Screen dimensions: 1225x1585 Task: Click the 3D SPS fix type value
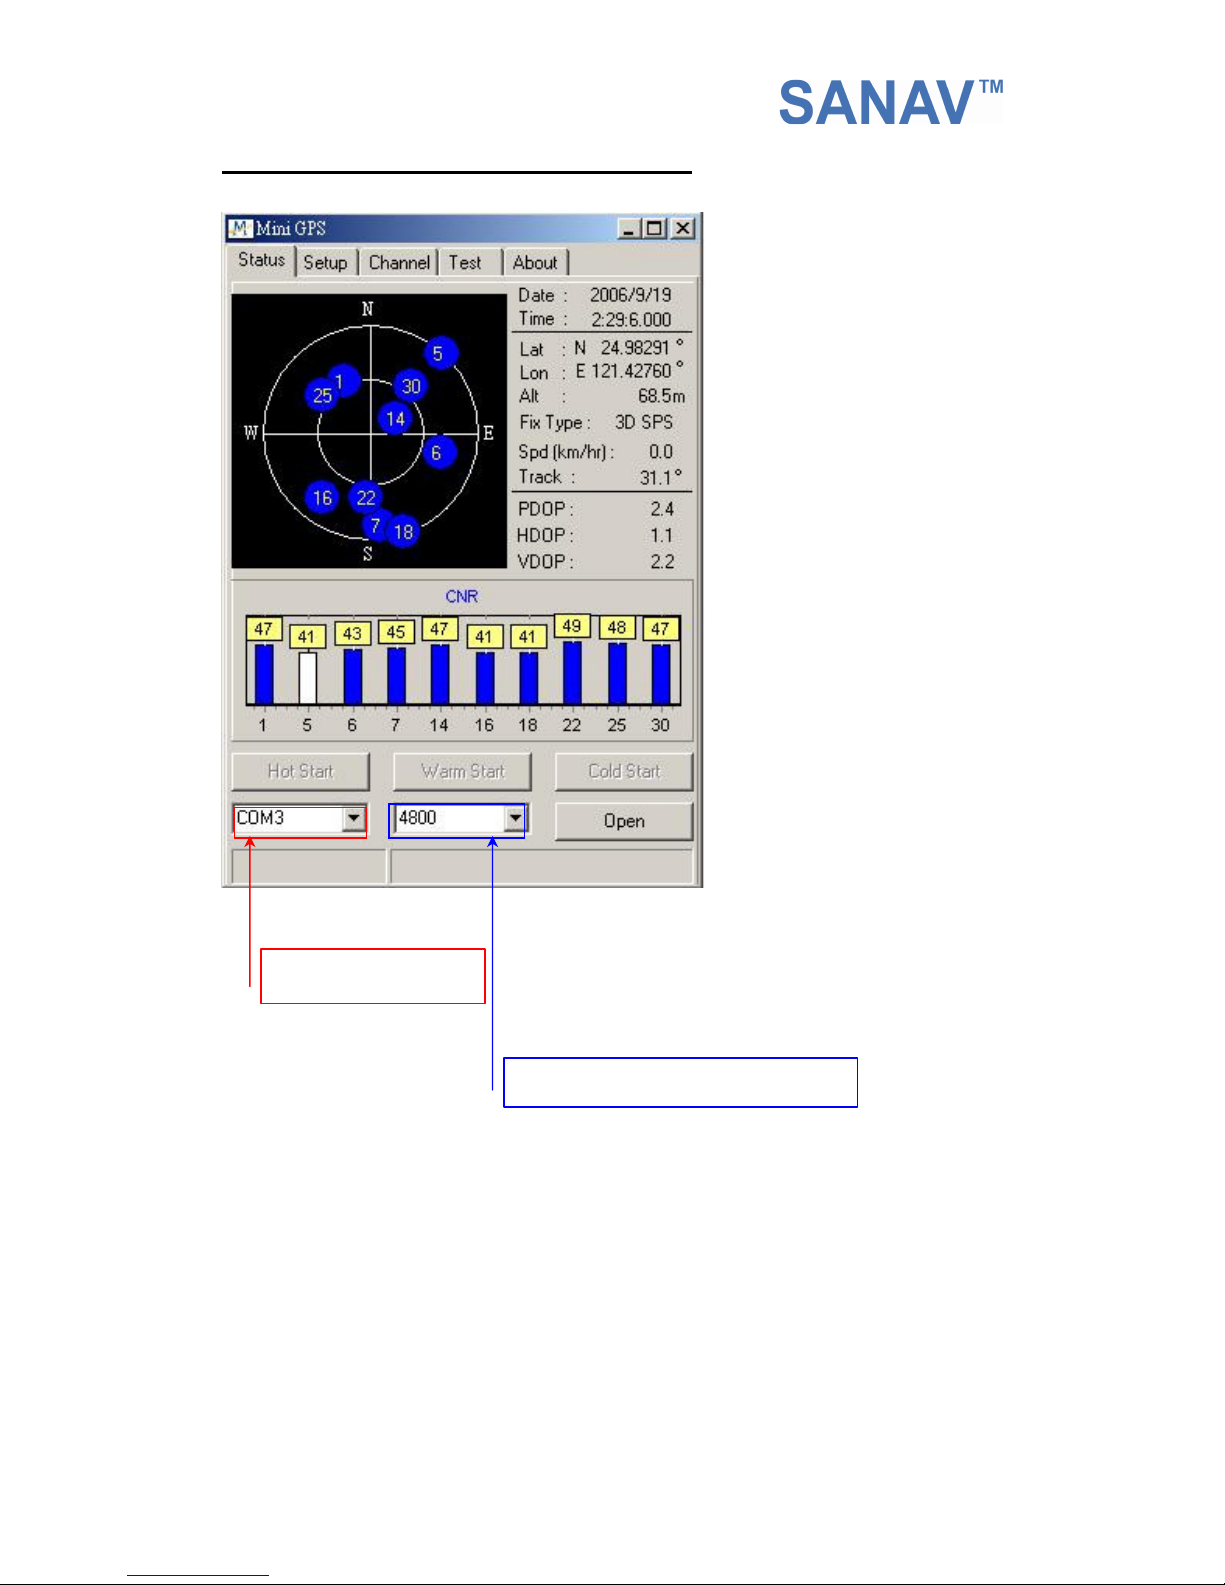click(644, 422)
